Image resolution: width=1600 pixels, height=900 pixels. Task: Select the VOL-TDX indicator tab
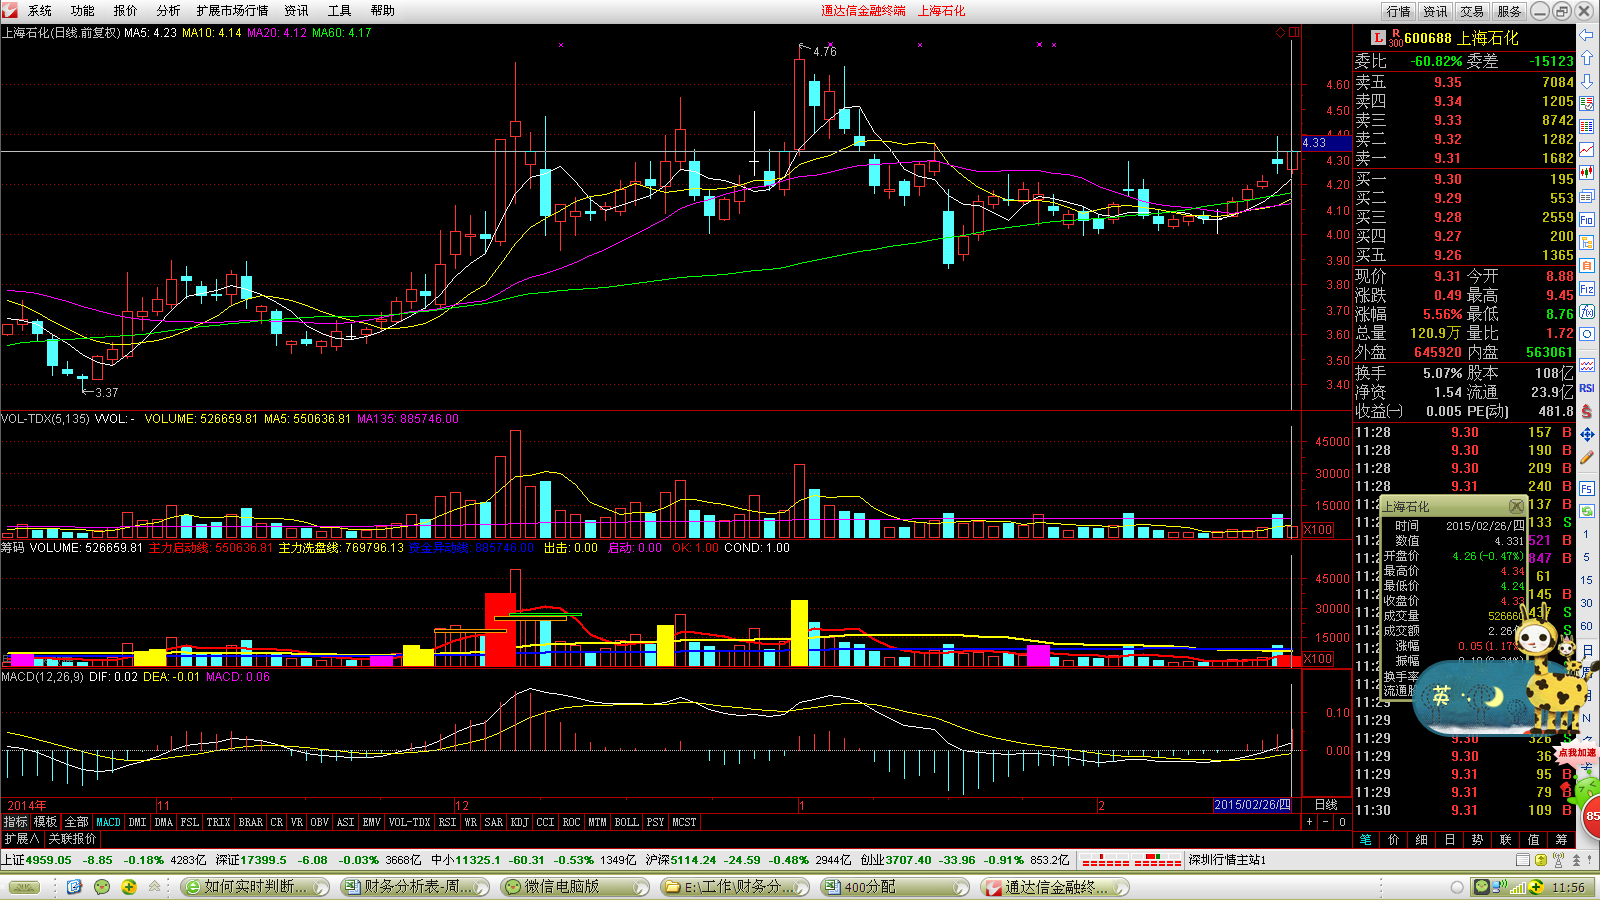pos(409,822)
